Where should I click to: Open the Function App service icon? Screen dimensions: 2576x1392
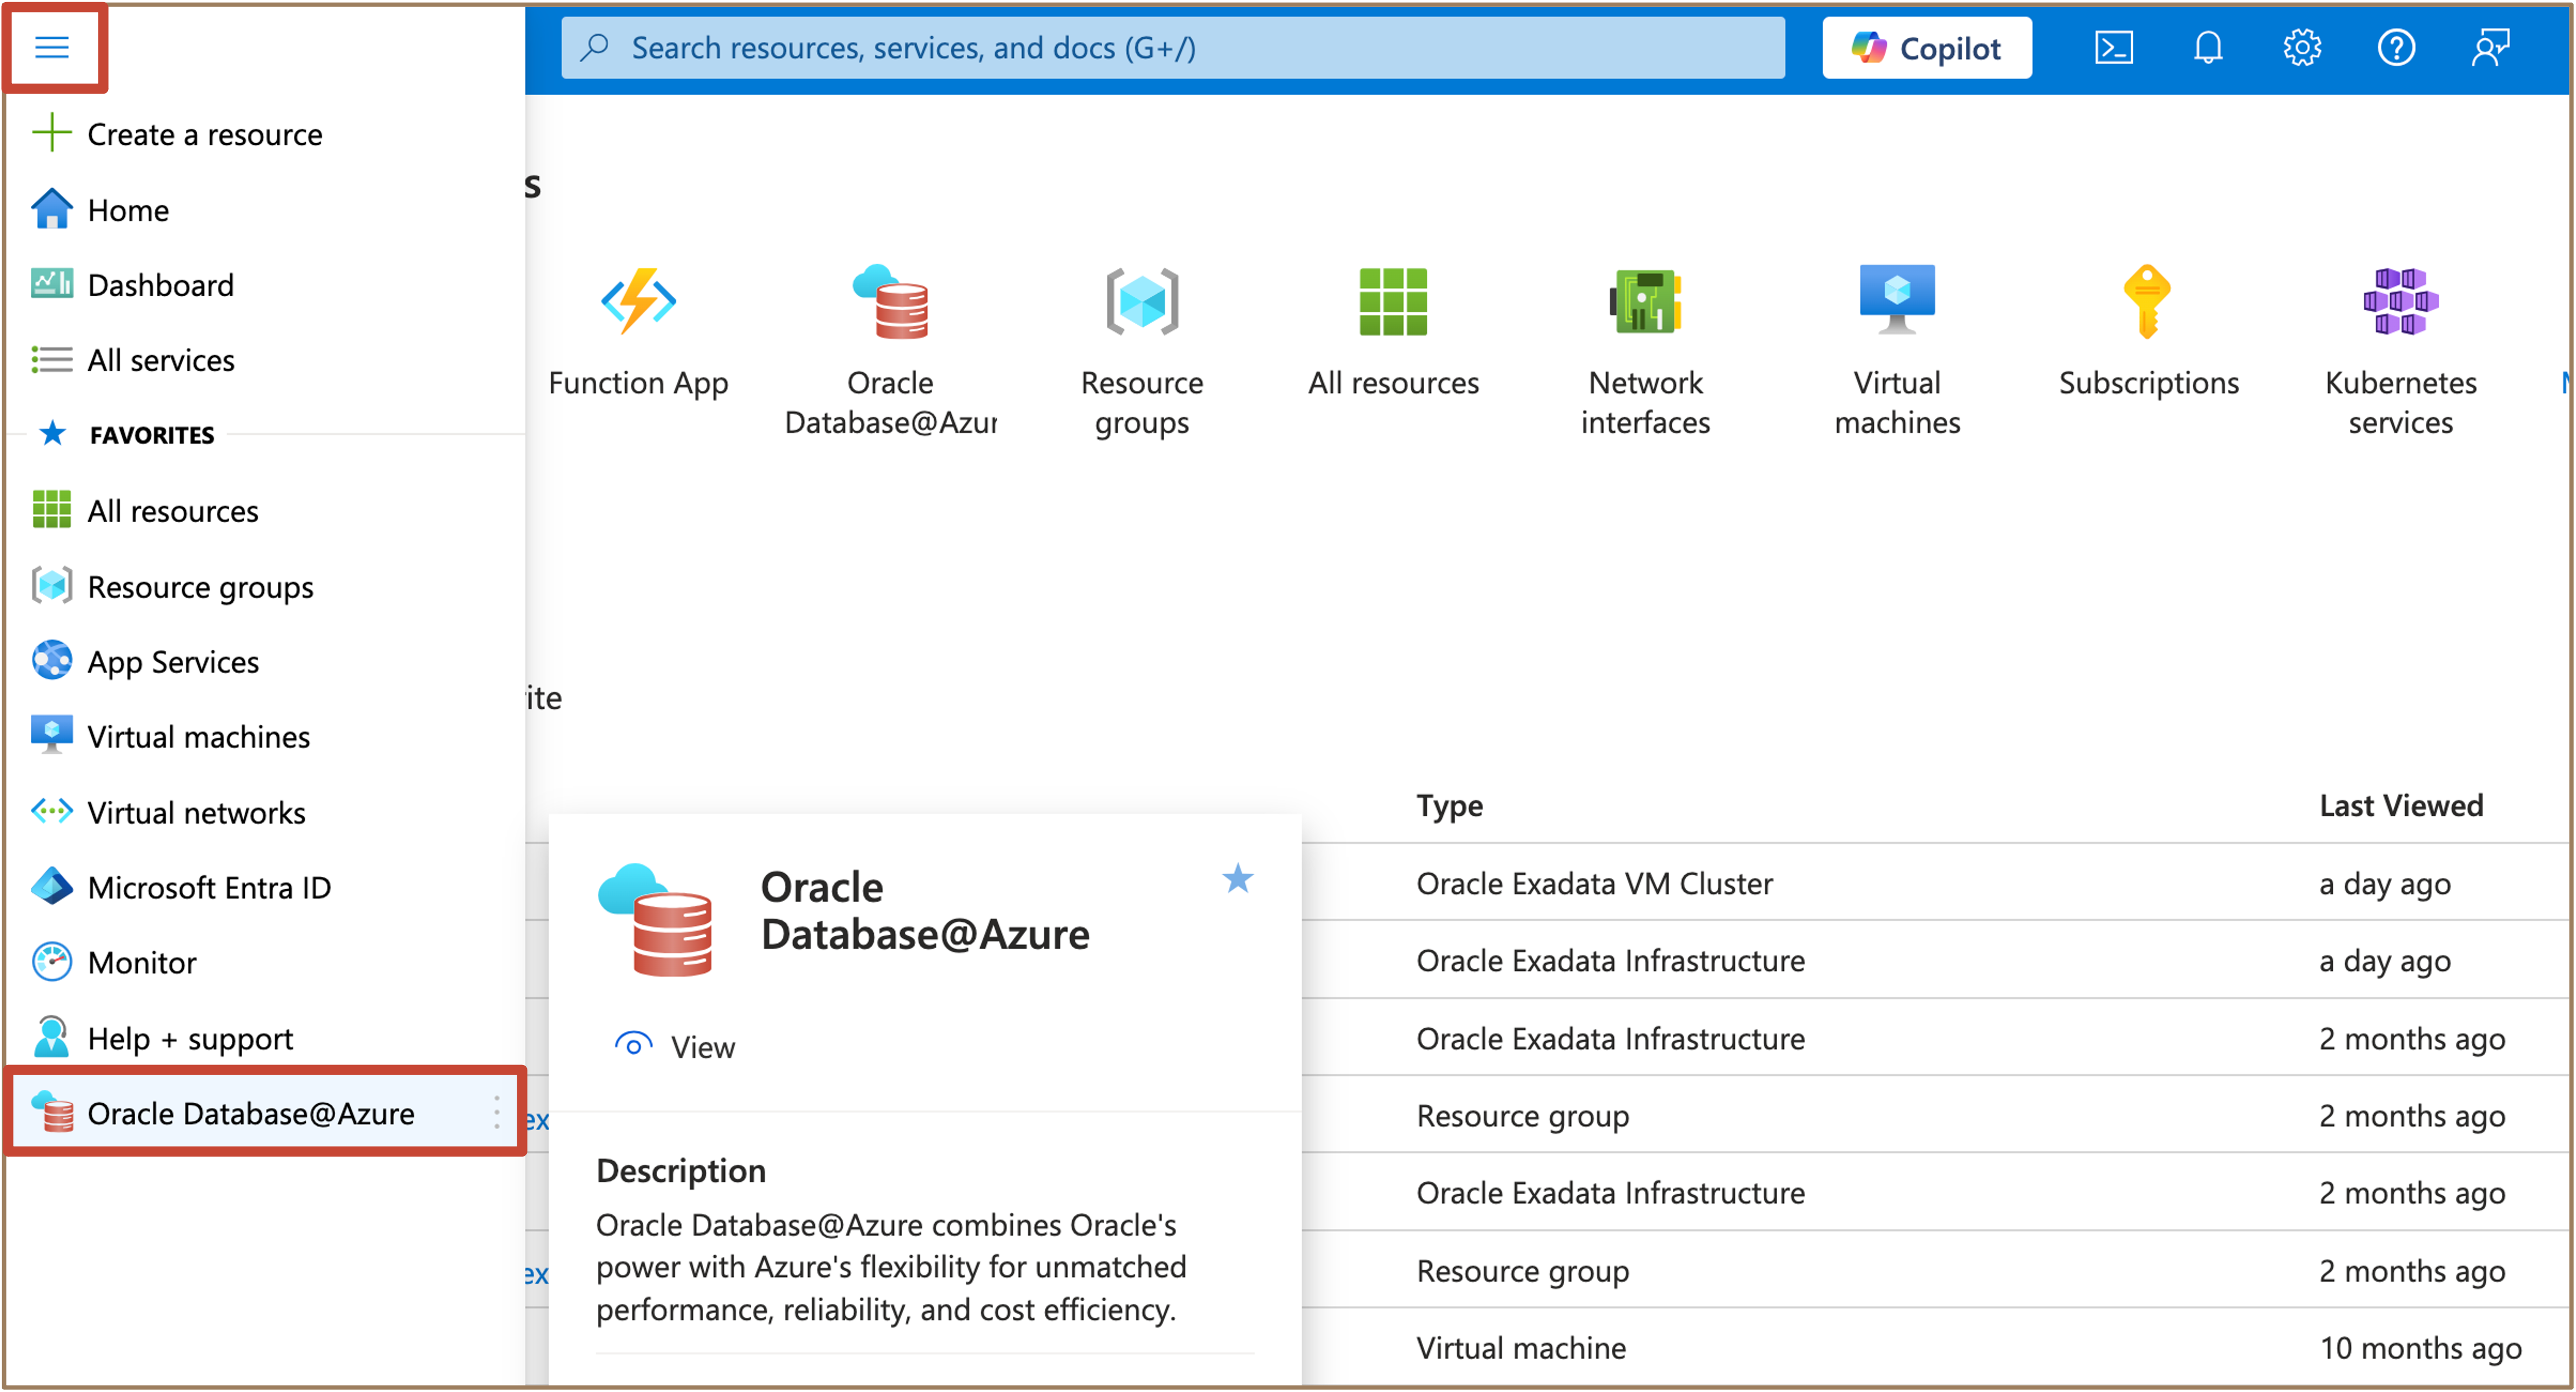point(638,301)
